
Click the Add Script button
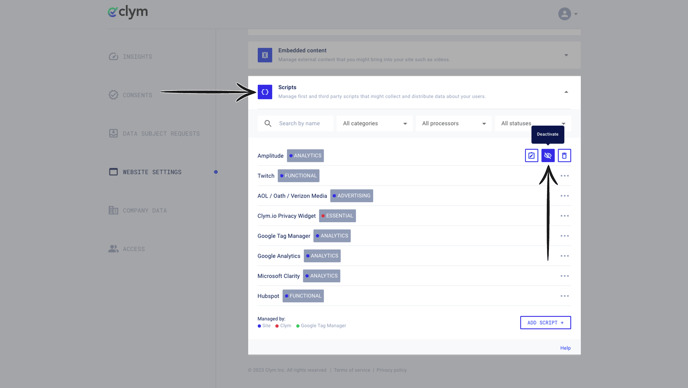click(545, 323)
